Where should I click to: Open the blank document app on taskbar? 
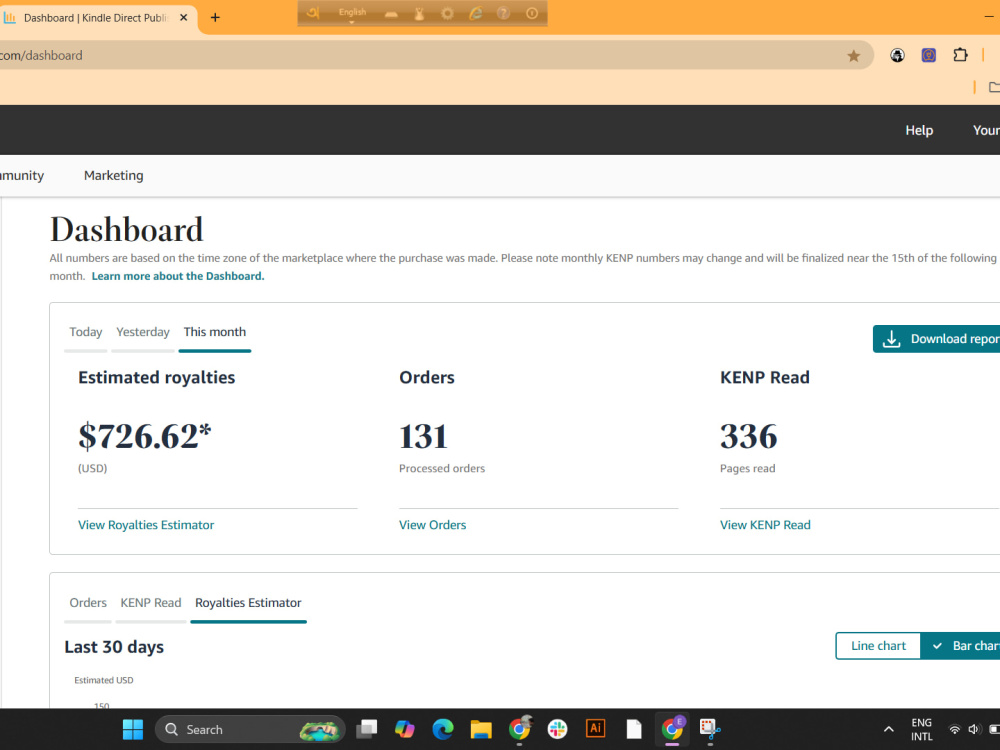[634, 729]
